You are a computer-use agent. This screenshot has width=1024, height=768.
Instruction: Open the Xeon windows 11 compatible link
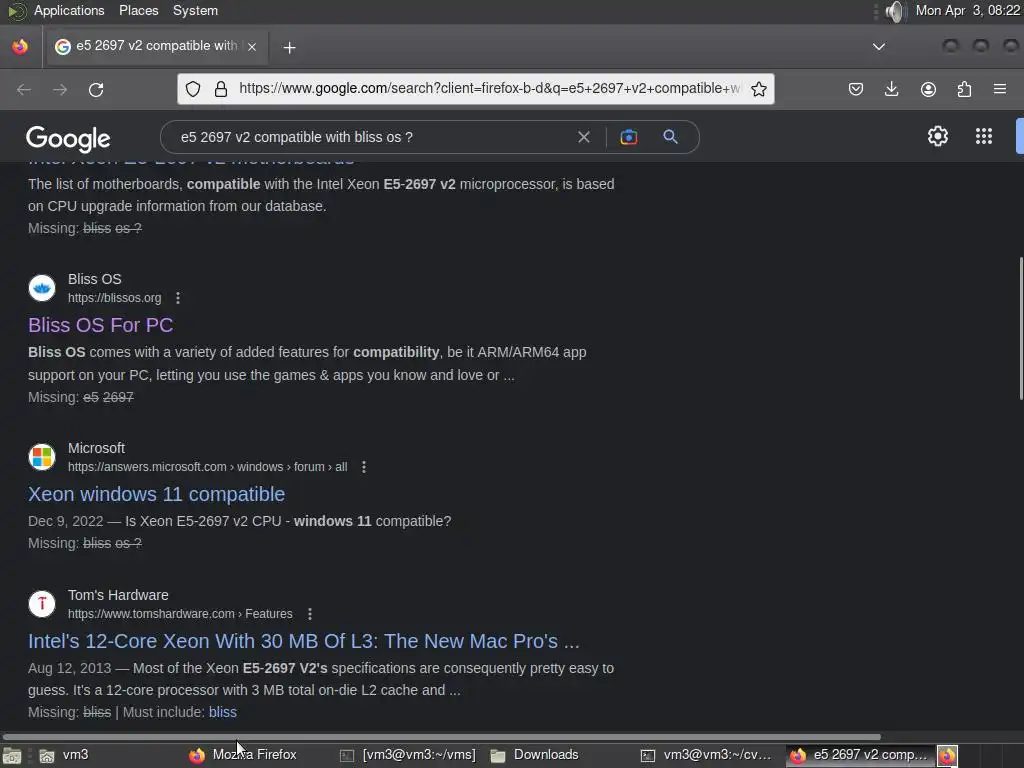tap(156, 494)
